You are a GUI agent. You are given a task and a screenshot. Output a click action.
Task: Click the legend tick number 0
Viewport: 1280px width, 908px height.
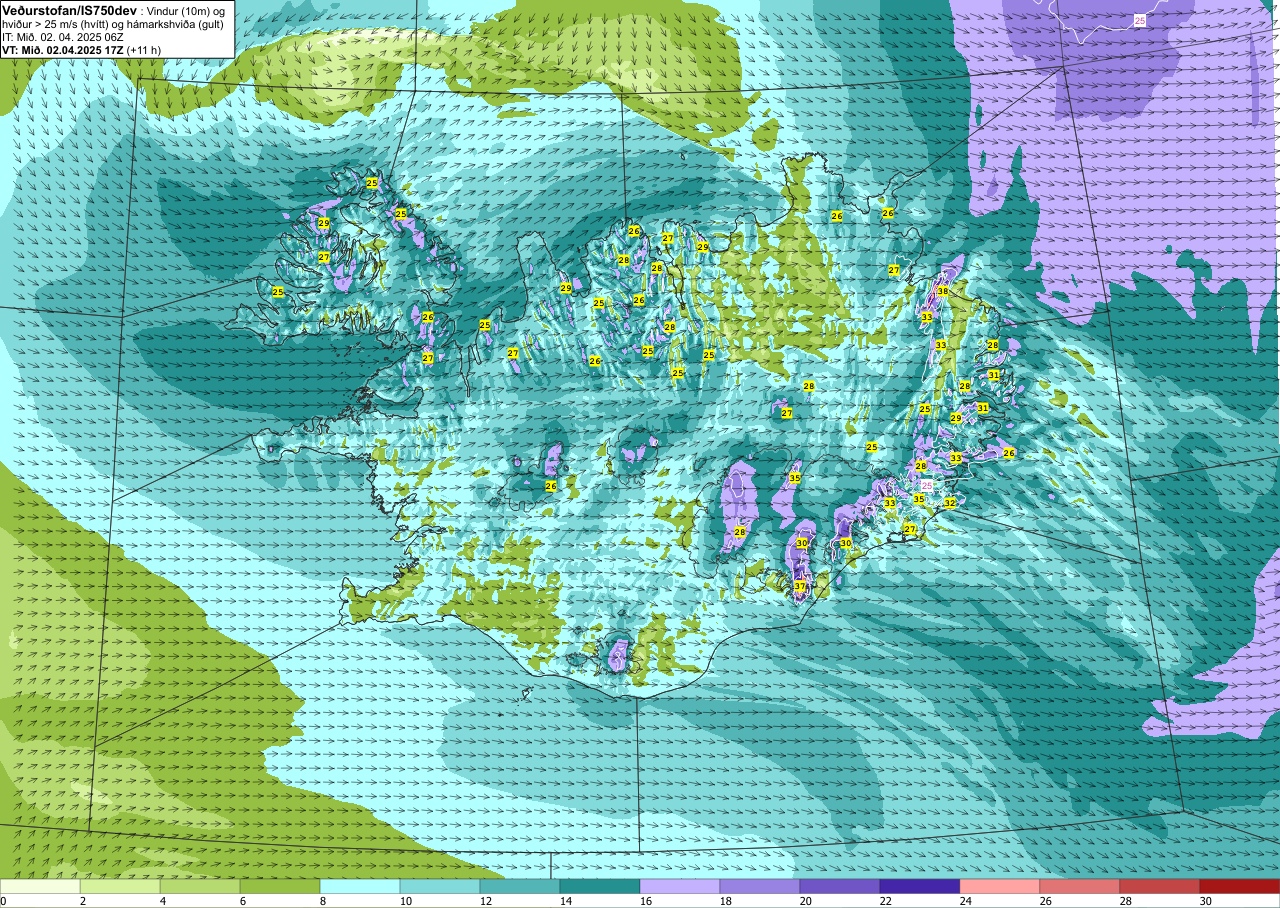point(3,901)
